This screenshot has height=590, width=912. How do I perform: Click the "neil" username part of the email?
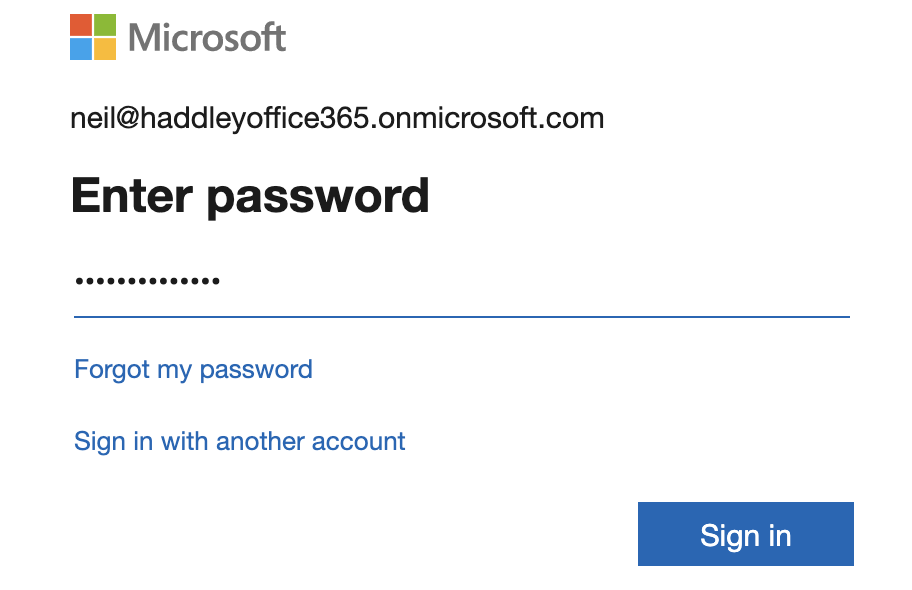tap(90, 119)
